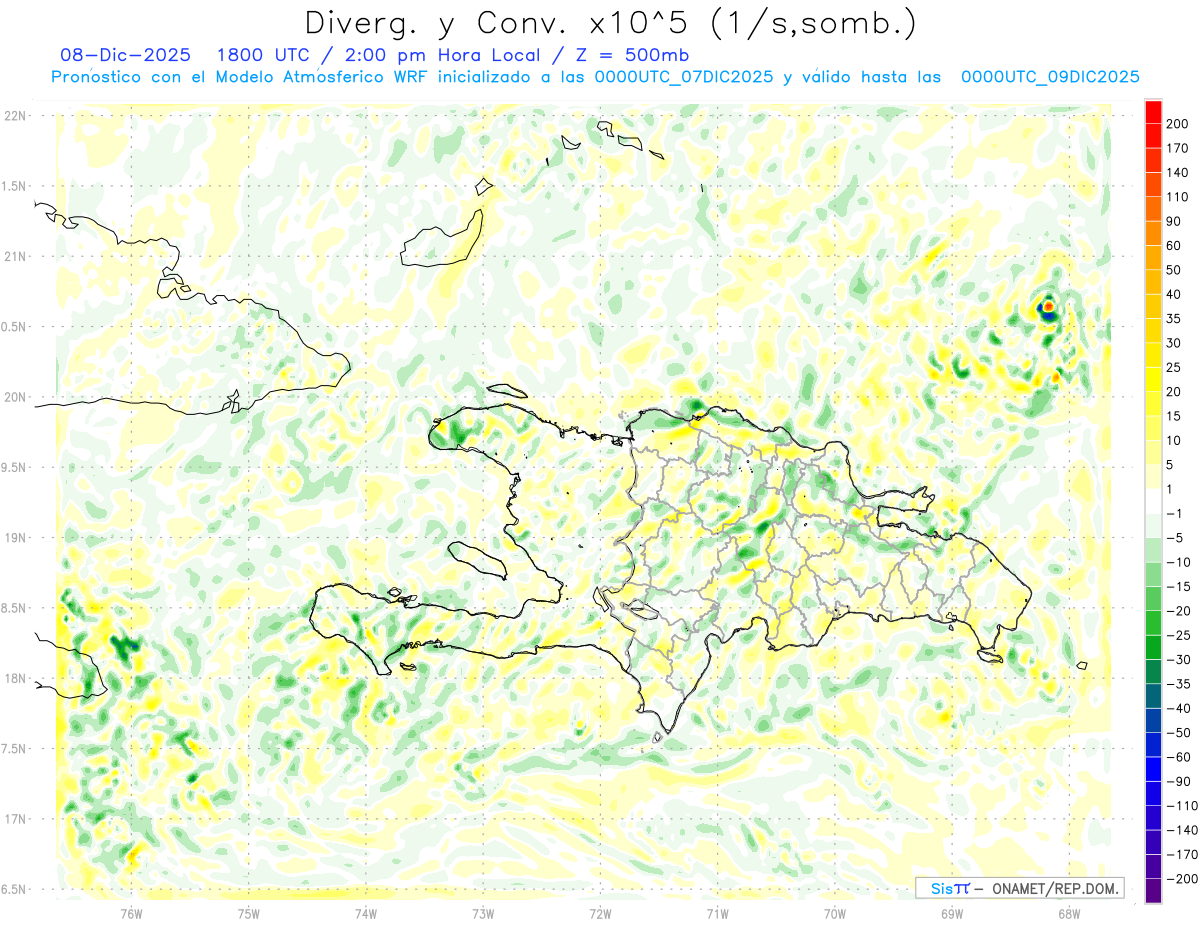
Task: Click the forecast date "08-Dic-2025"
Action: (126, 54)
